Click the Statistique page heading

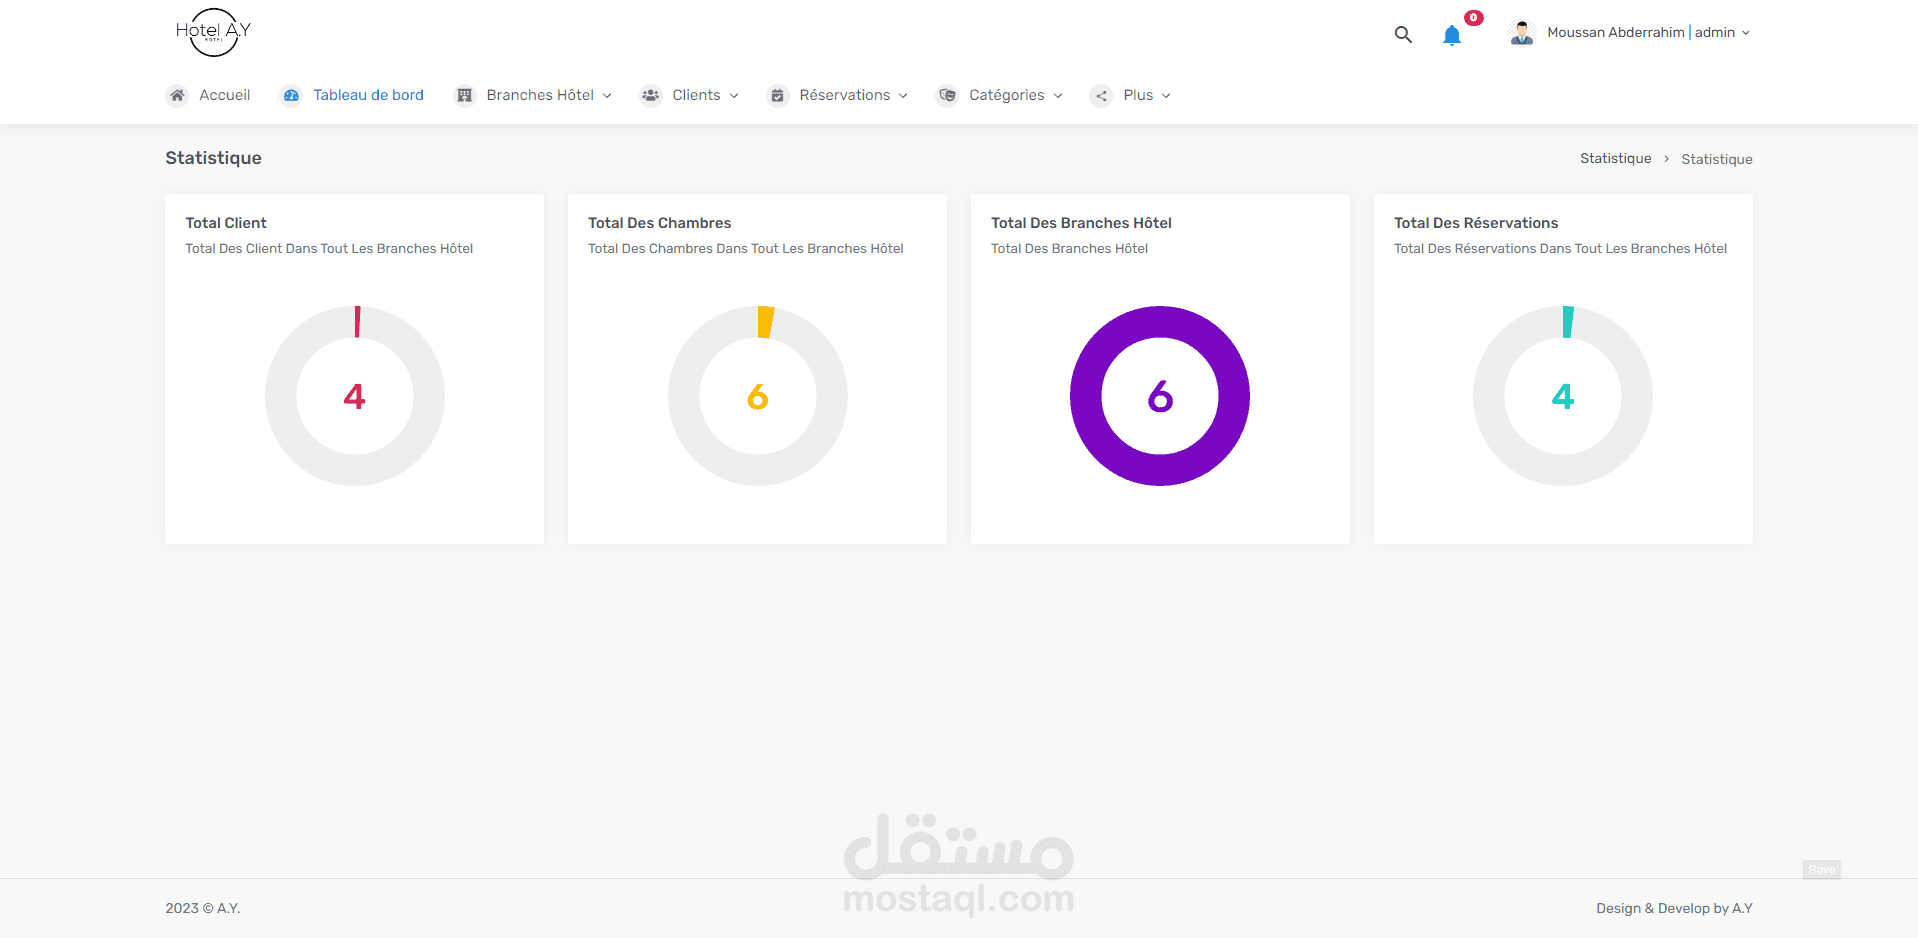click(x=213, y=158)
